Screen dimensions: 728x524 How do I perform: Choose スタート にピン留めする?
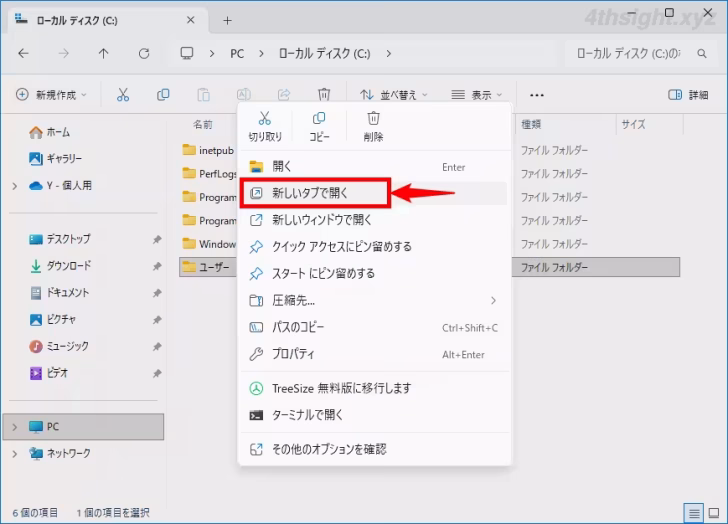coord(374,274)
